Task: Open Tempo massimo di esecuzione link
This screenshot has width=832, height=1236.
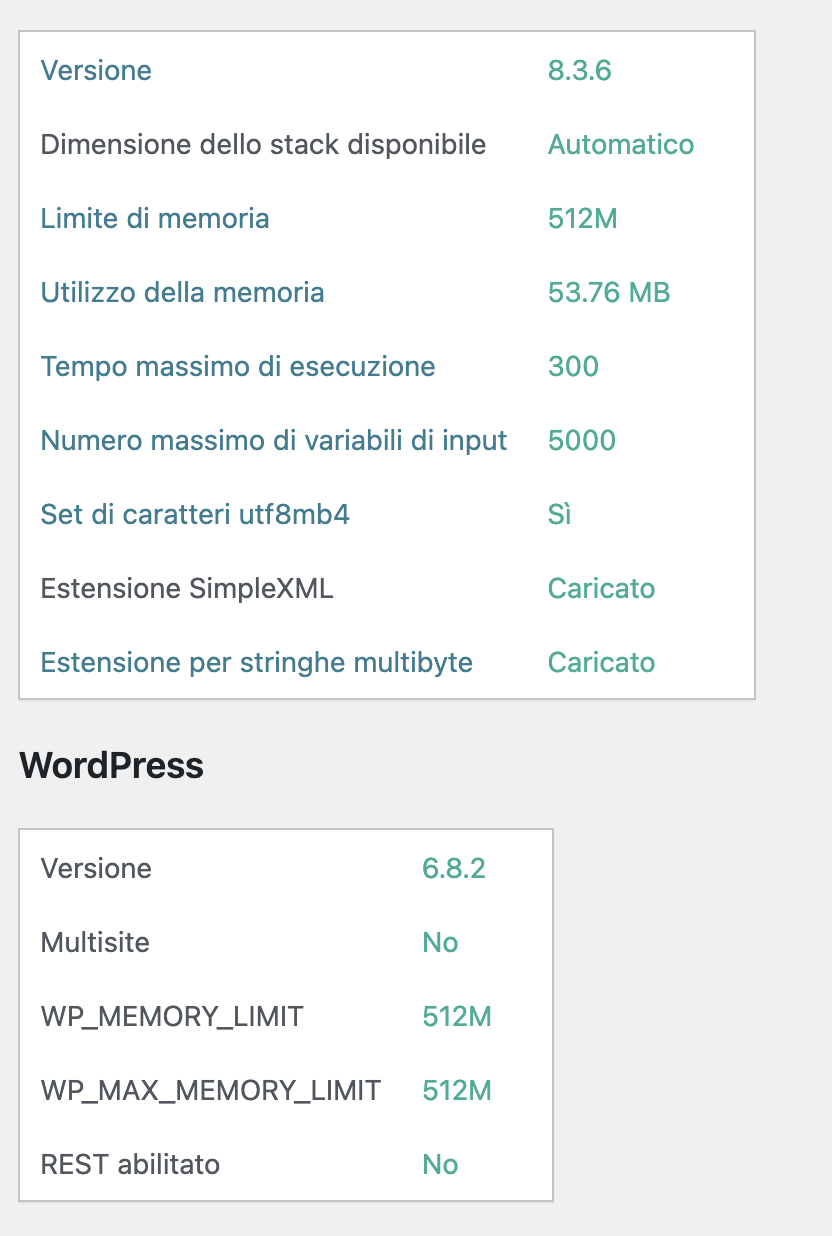Action: [238, 366]
